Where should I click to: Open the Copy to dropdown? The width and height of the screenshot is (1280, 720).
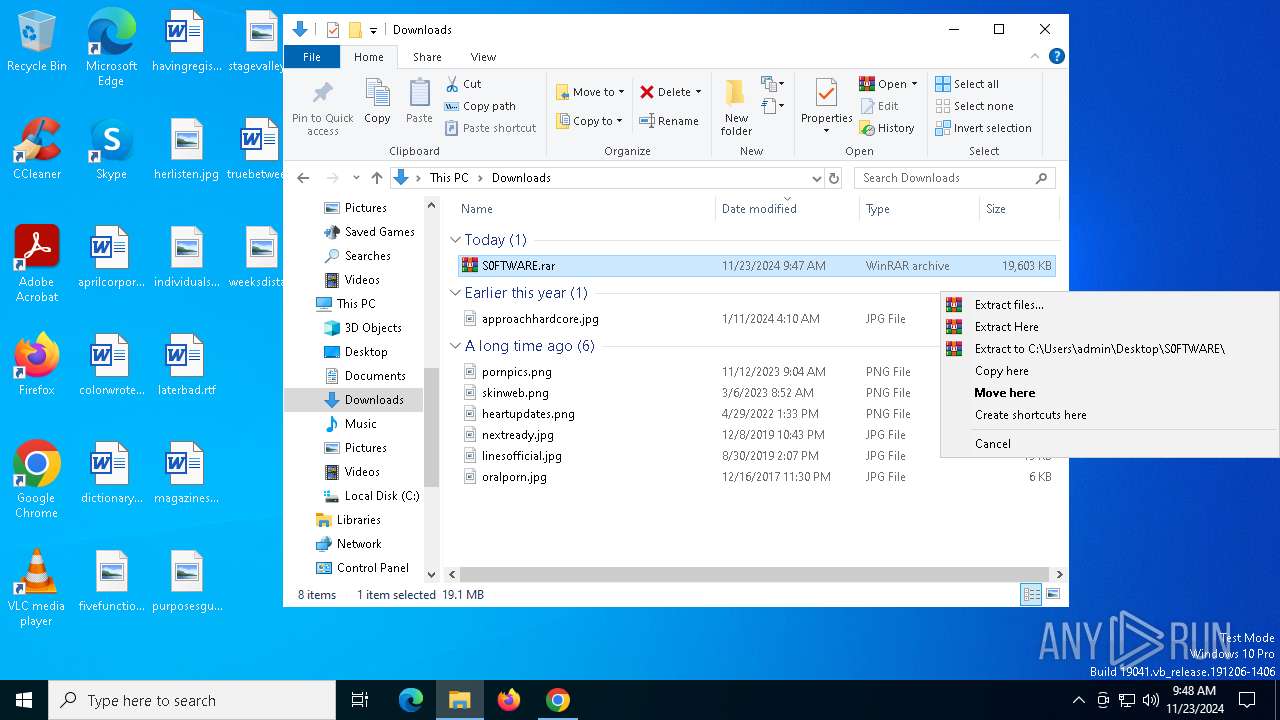(589, 121)
